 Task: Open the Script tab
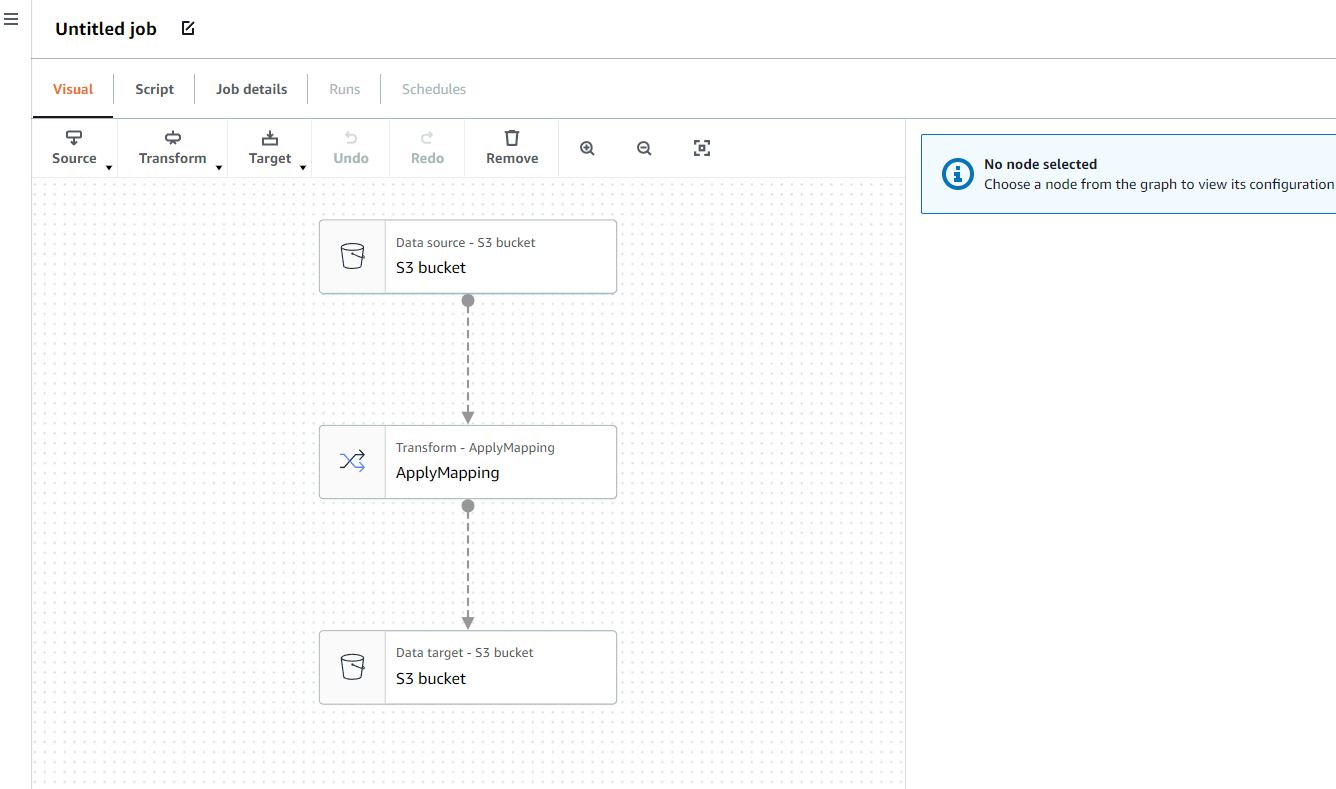click(x=155, y=89)
